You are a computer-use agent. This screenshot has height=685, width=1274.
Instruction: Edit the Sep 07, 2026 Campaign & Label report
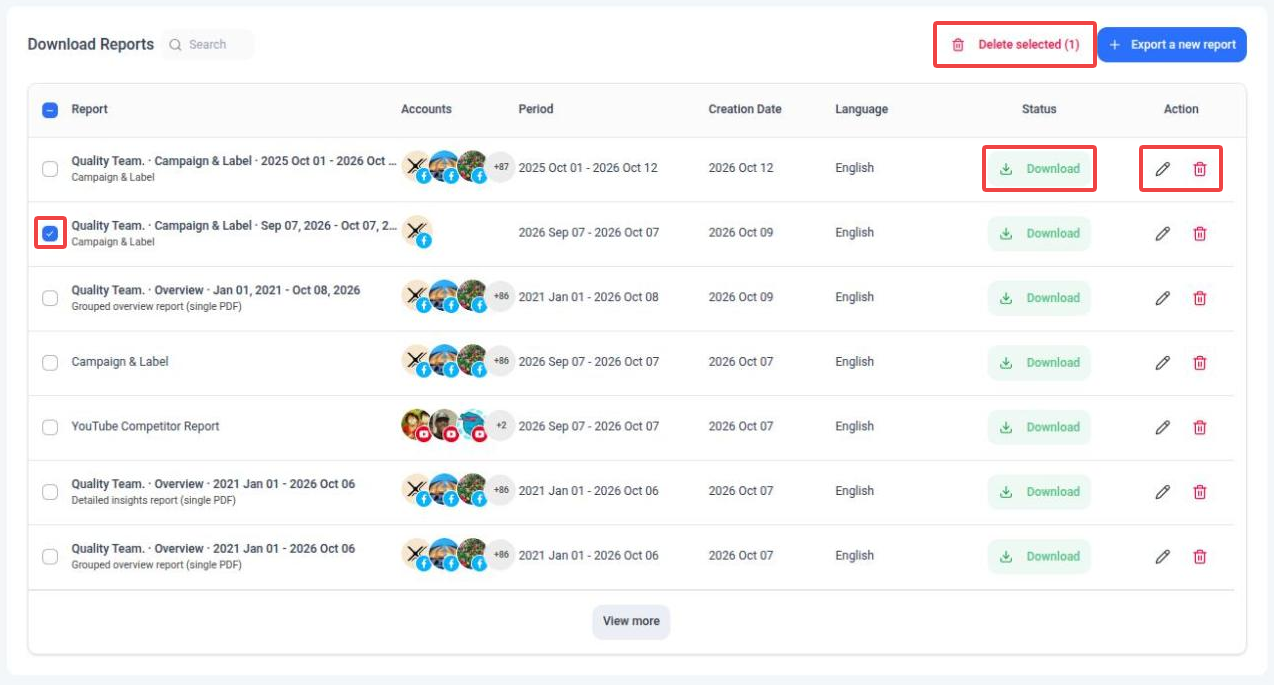pyautogui.click(x=1162, y=233)
